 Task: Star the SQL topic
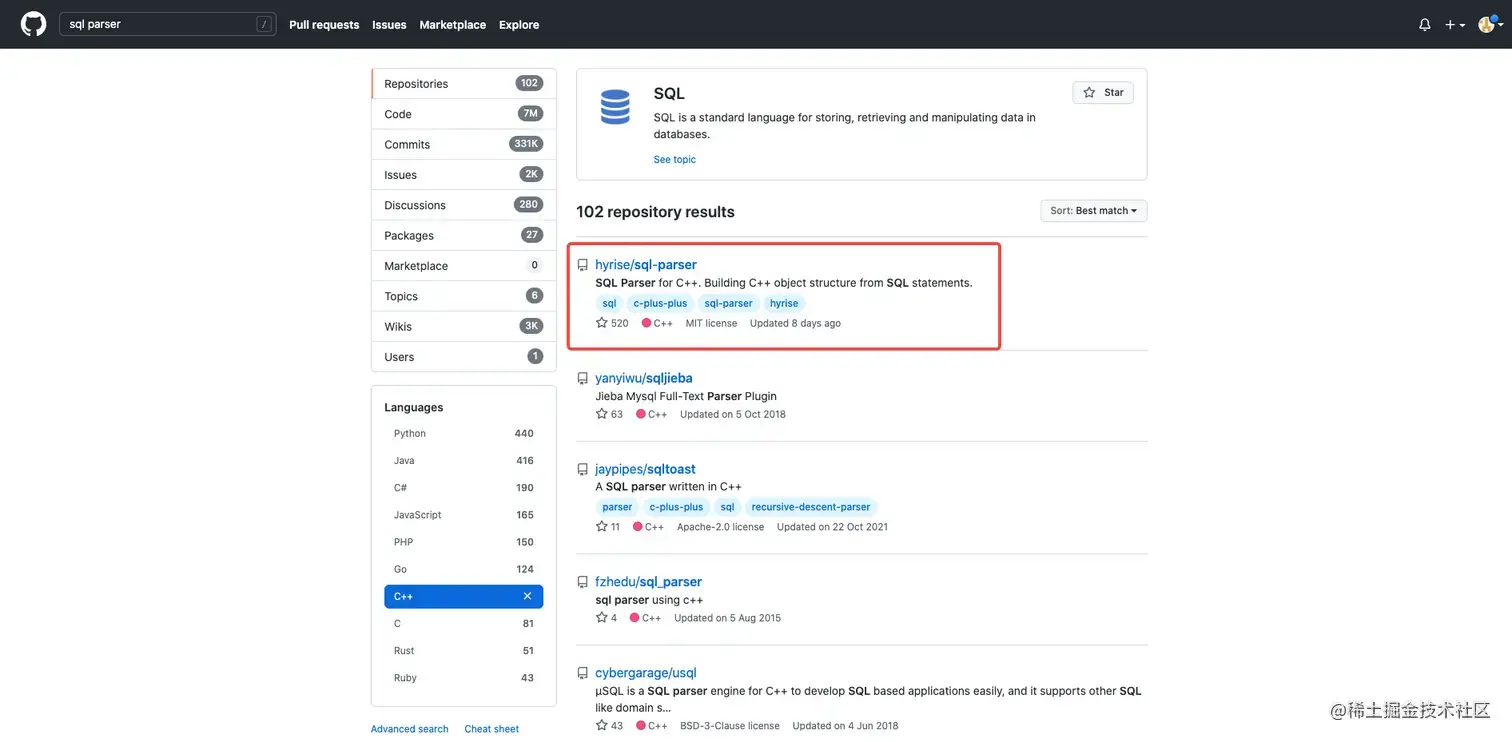coord(1103,92)
